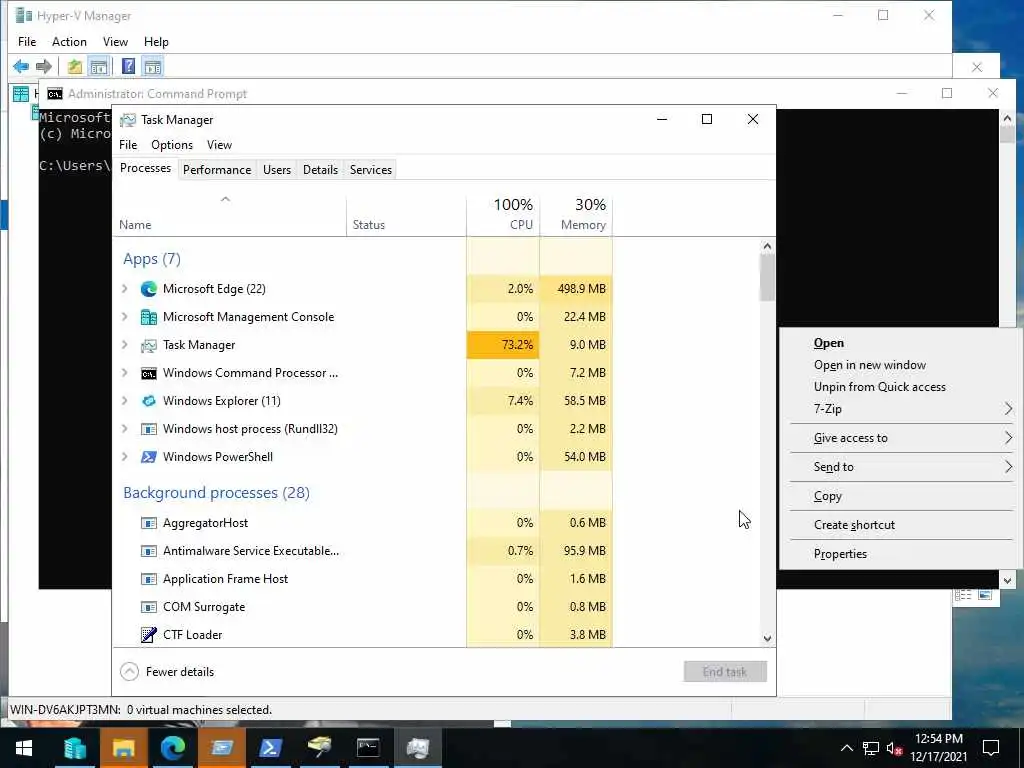Open the 7-Zip submenu in context menu

click(x=901, y=409)
